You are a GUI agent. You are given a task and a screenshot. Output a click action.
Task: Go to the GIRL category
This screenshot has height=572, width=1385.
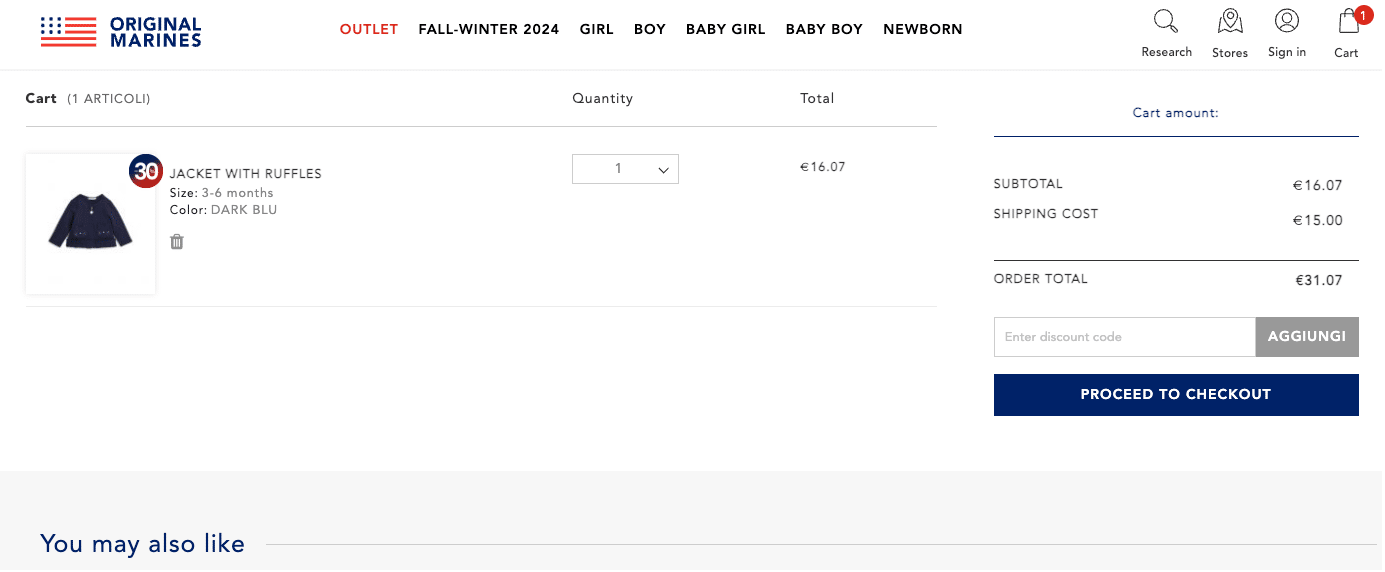pyautogui.click(x=596, y=29)
